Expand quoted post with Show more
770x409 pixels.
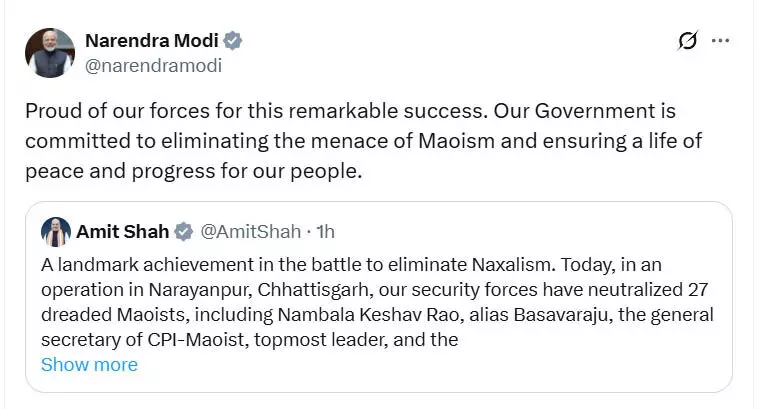point(89,365)
